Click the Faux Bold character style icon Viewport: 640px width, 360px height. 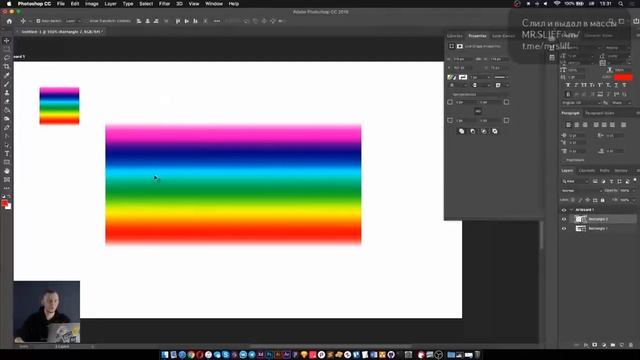[568, 85]
